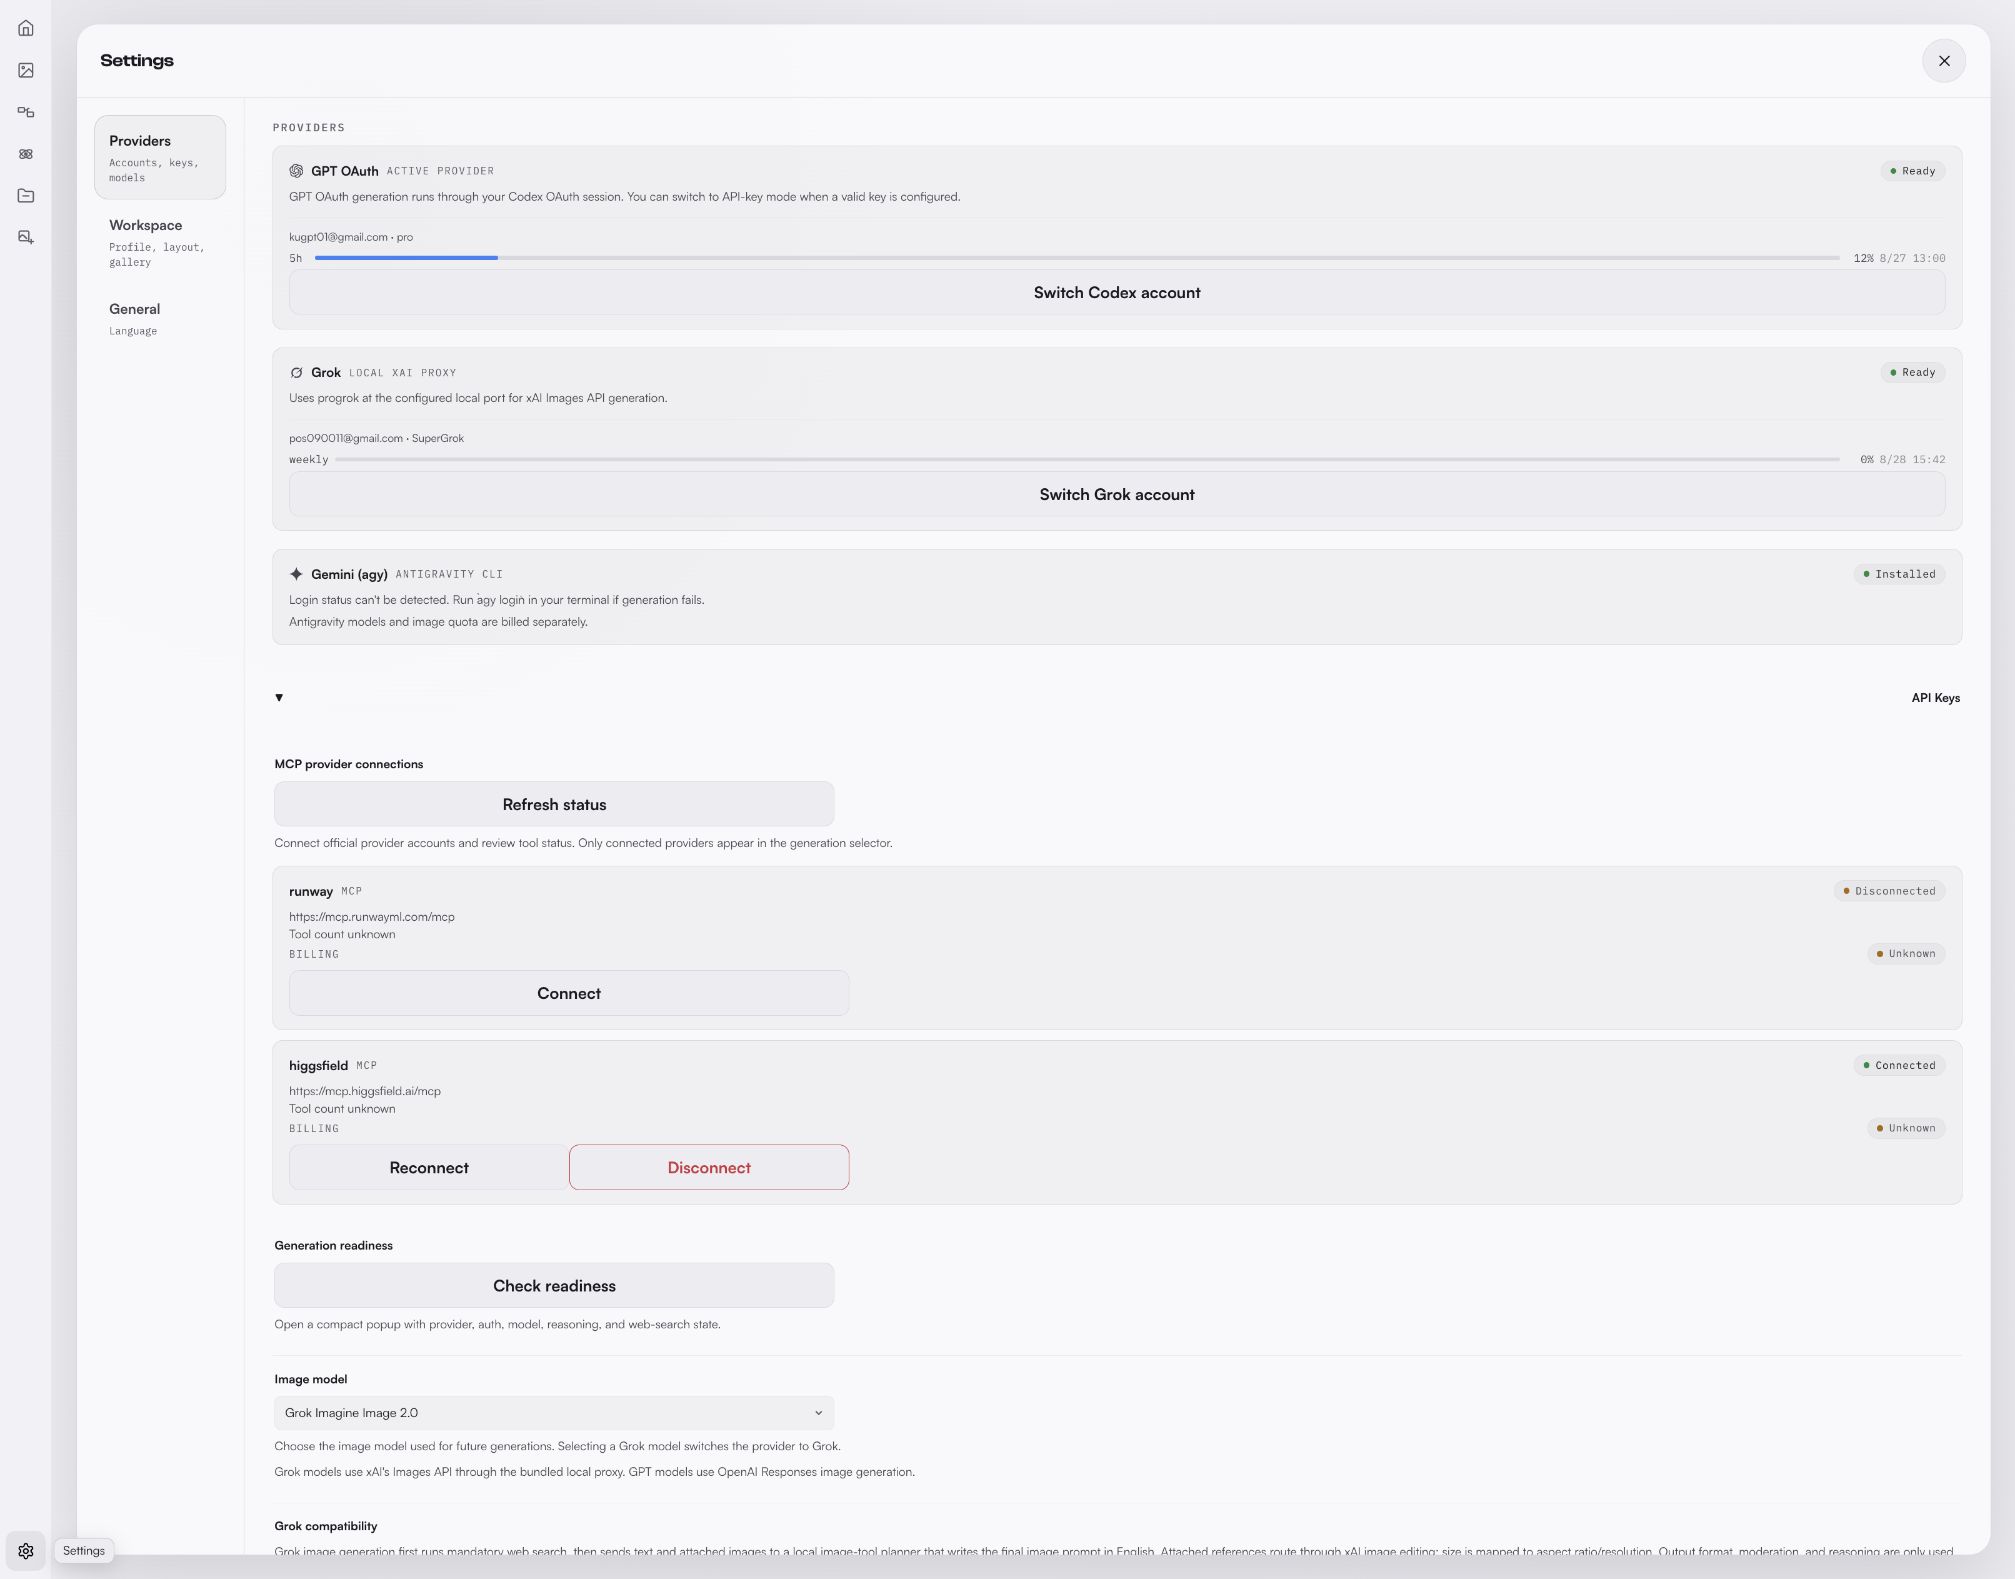Click runway's billing Unknown badge
2015x1579 pixels.
[1906, 954]
